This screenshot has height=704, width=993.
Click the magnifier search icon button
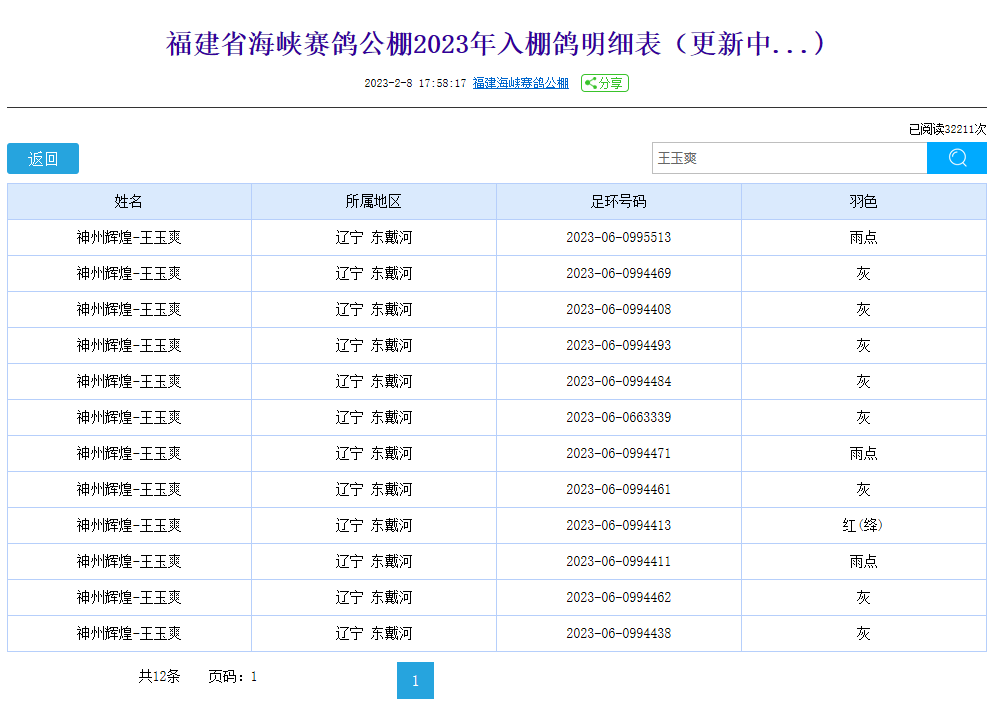pos(957,158)
